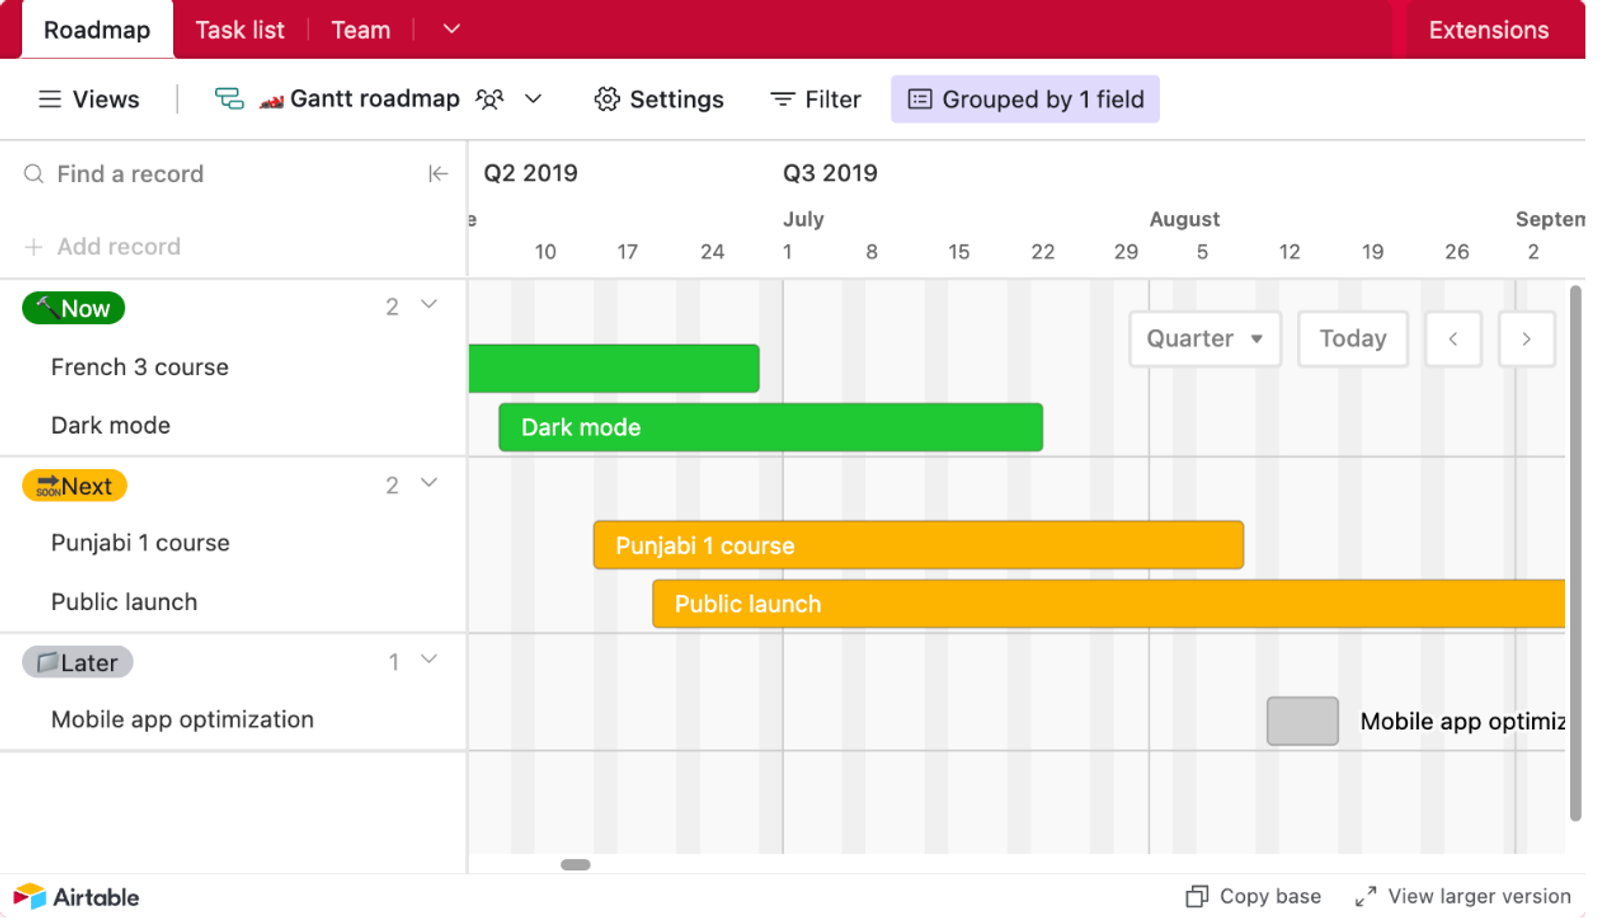Open the more tabs dropdown chevron
This screenshot has height=922, width=1600.
(x=452, y=29)
